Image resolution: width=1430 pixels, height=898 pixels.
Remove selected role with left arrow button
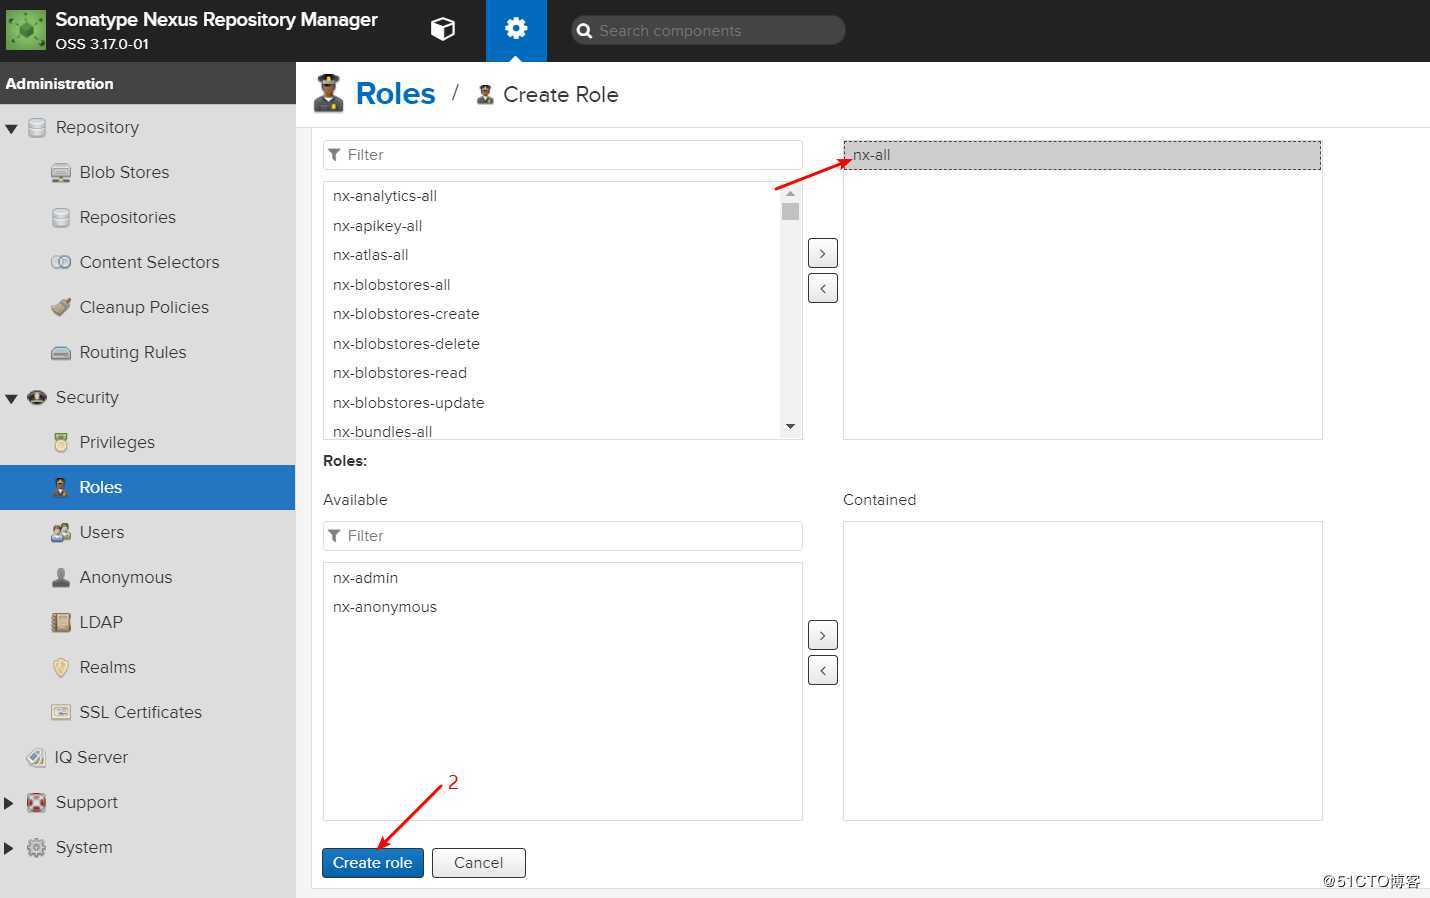822,670
